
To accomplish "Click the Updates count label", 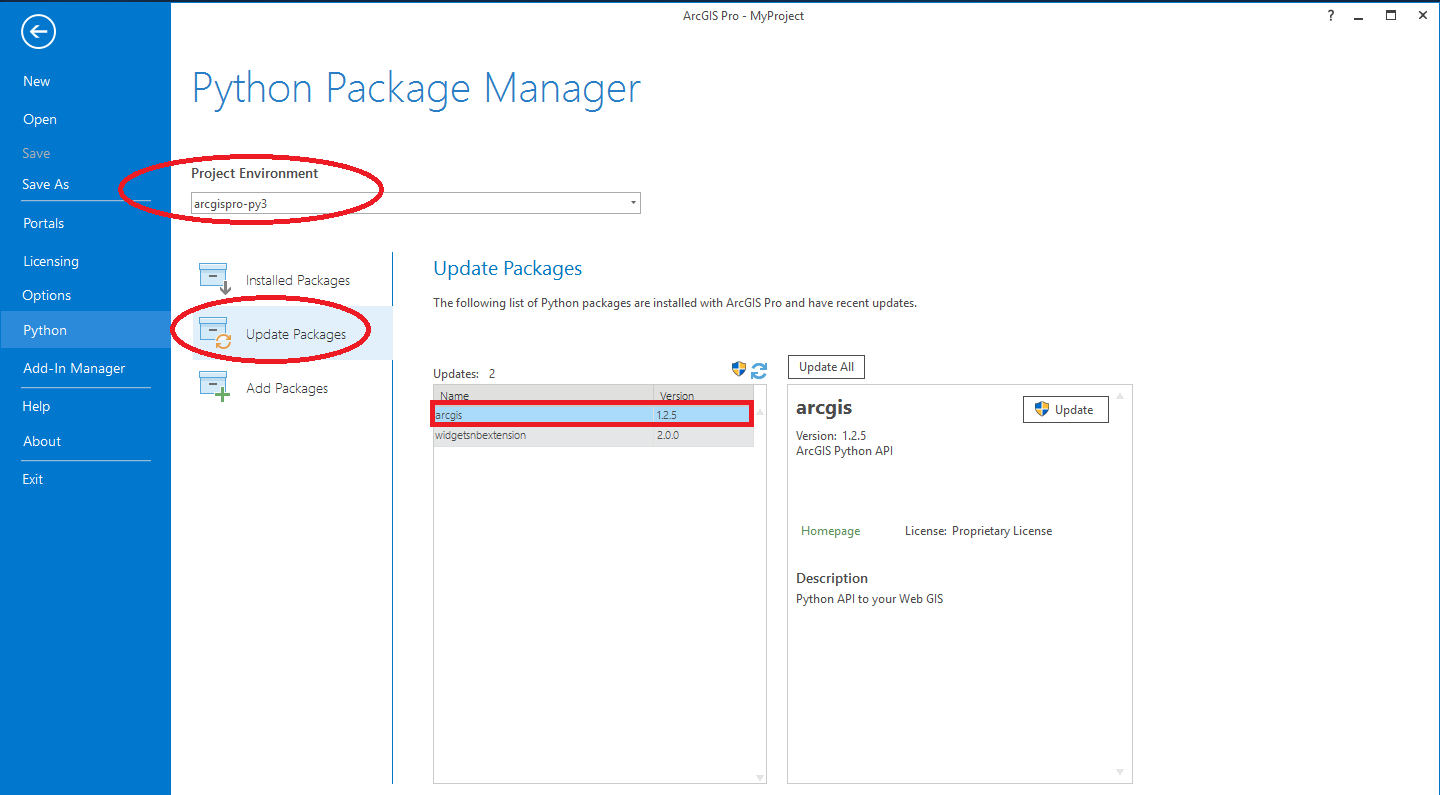I will (x=464, y=374).
